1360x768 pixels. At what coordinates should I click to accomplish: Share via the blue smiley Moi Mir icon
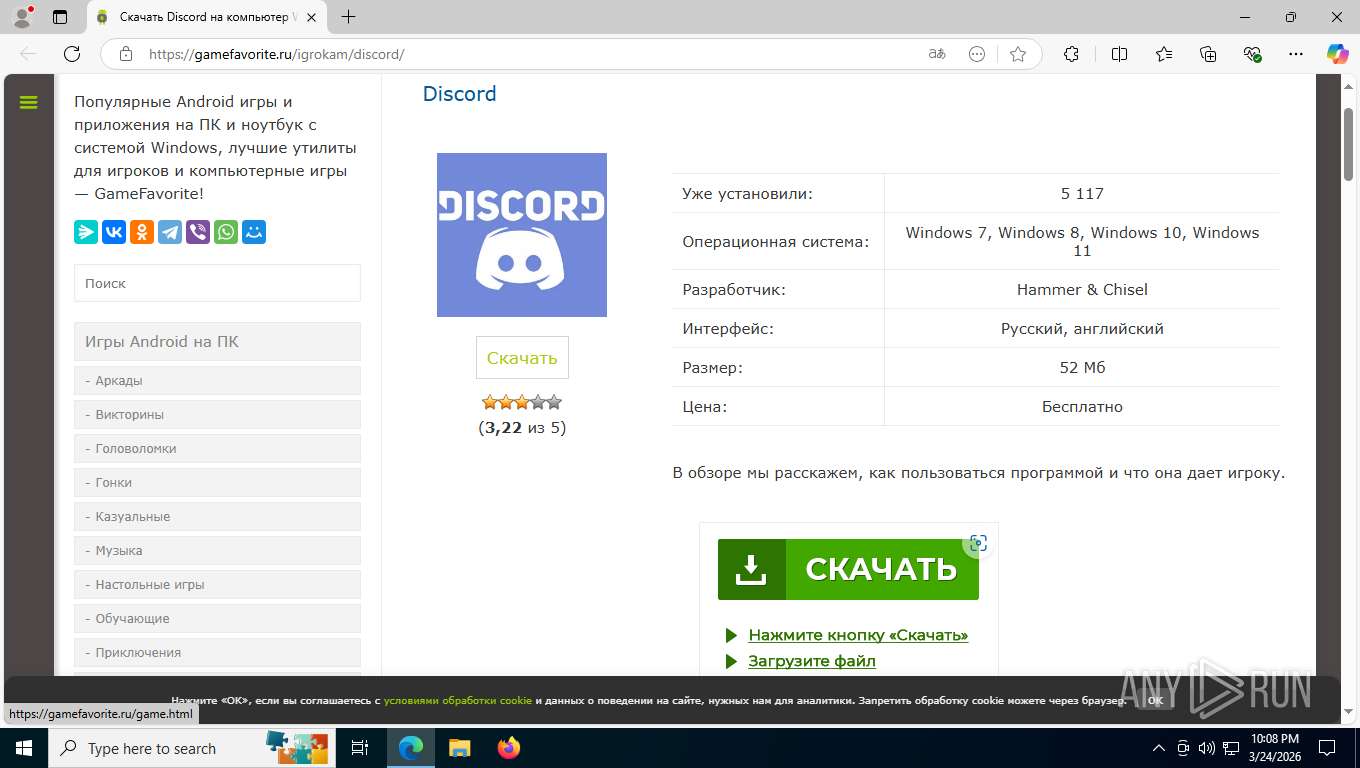254,232
